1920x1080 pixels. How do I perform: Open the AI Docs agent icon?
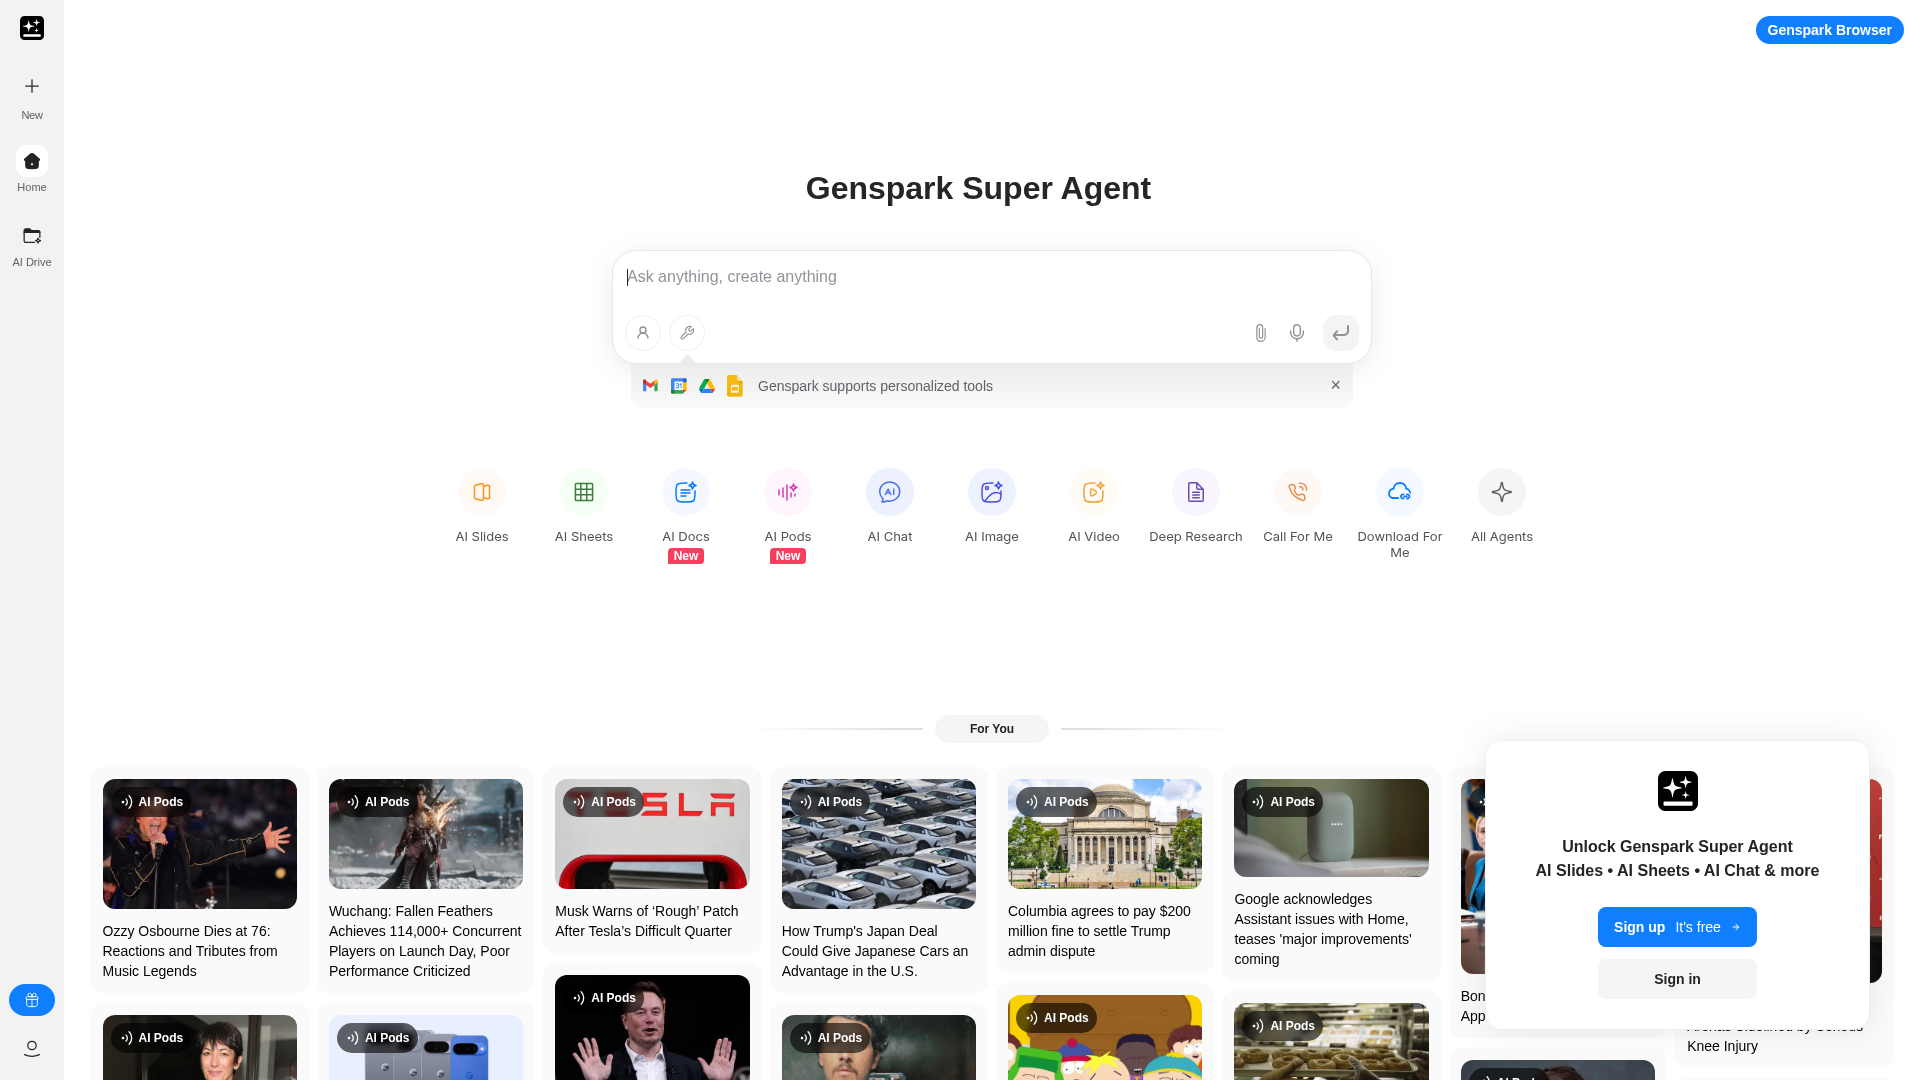point(686,492)
